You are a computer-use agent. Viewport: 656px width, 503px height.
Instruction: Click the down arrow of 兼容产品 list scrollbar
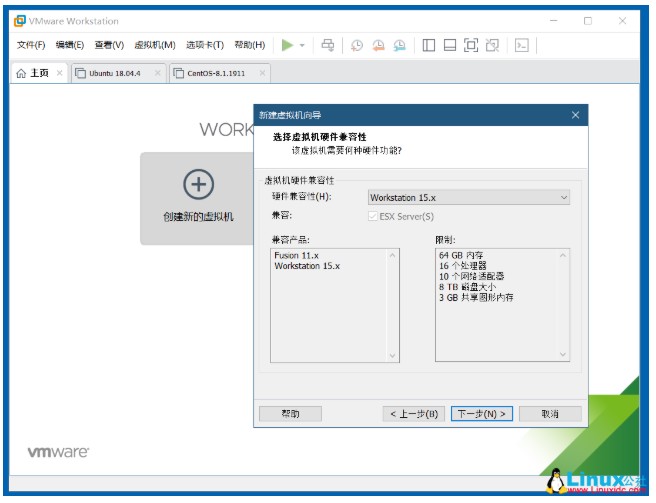(392, 356)
